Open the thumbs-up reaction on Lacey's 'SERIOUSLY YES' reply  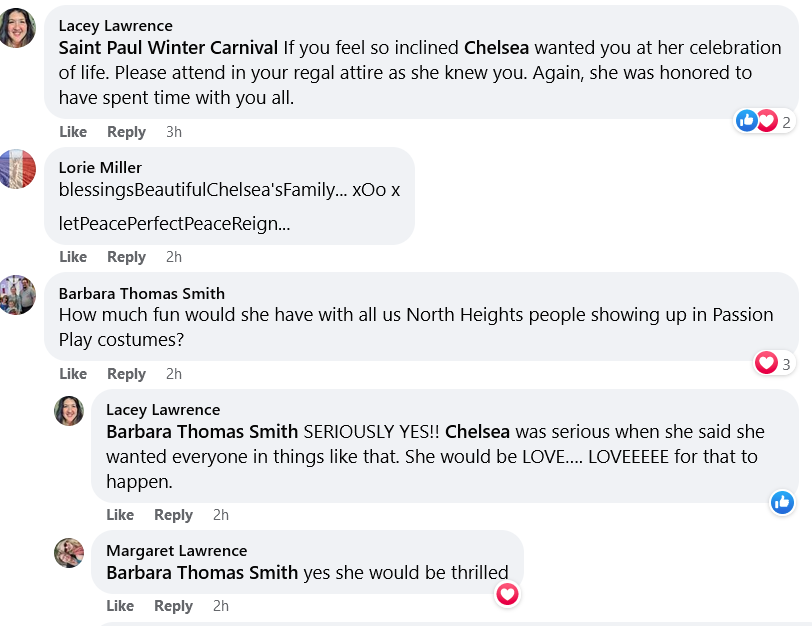(782, 502)
